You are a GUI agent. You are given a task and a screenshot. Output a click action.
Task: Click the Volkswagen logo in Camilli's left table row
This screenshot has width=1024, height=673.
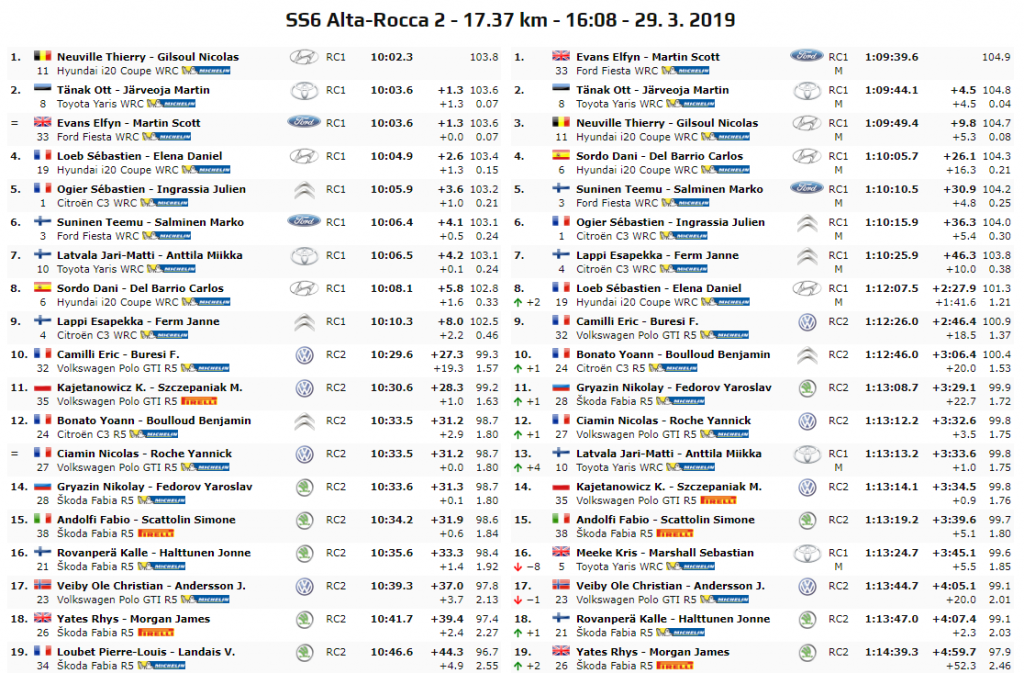coord(303,355)
